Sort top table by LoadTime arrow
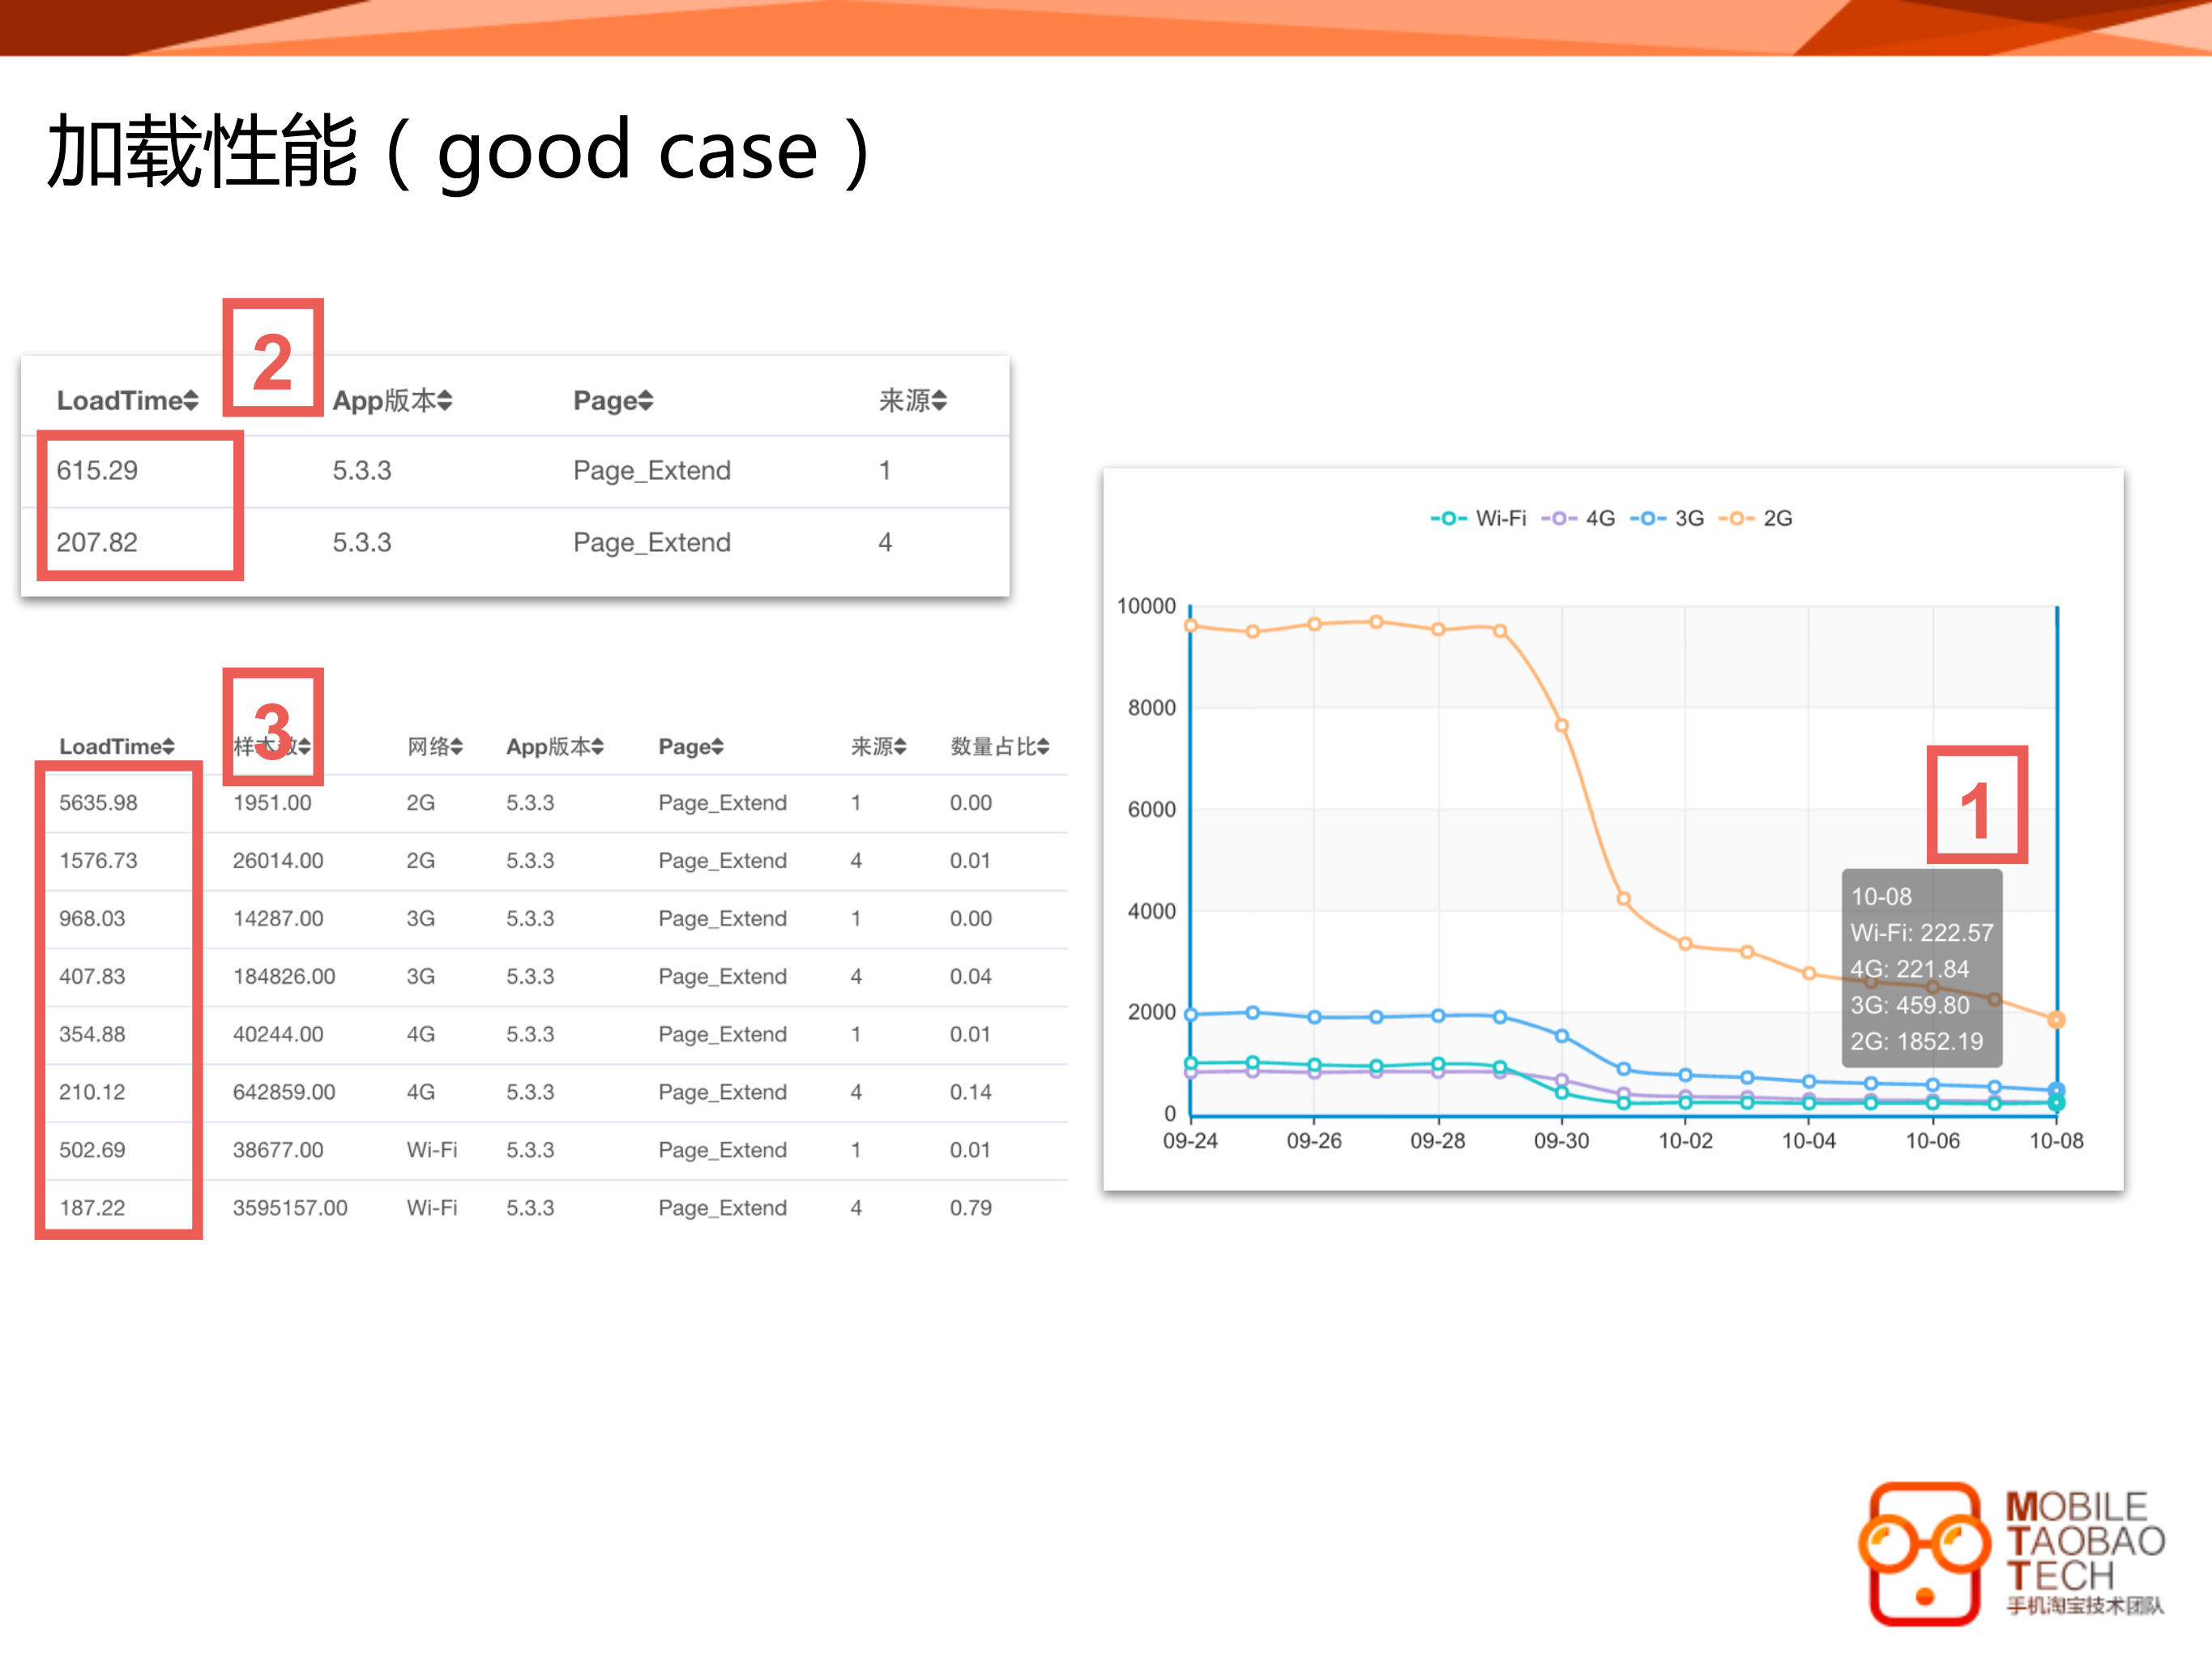 (190, 401)
